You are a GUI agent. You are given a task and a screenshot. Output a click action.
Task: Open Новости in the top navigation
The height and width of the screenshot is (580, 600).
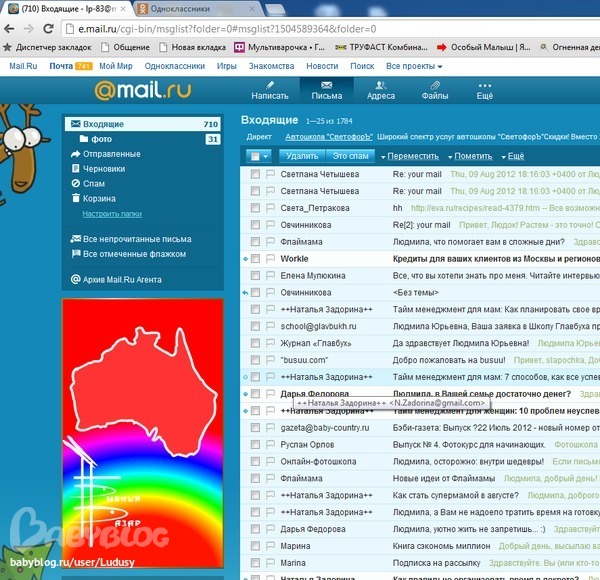point(322,66)
